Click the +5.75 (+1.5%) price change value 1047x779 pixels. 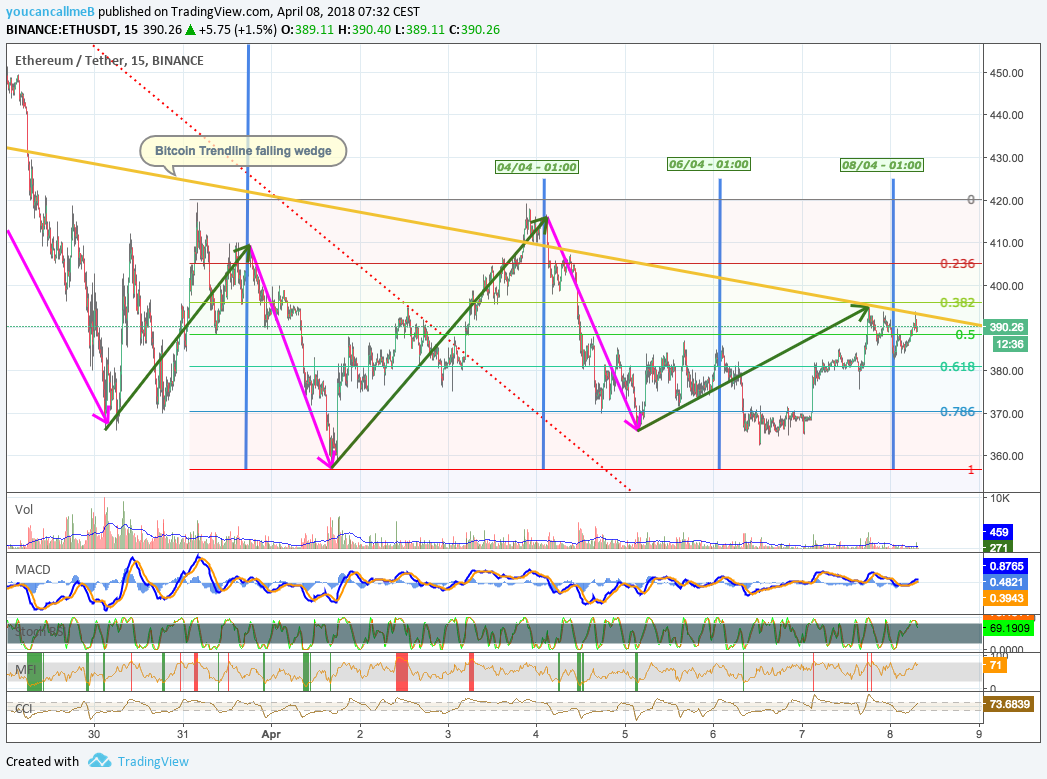(237, 29)
